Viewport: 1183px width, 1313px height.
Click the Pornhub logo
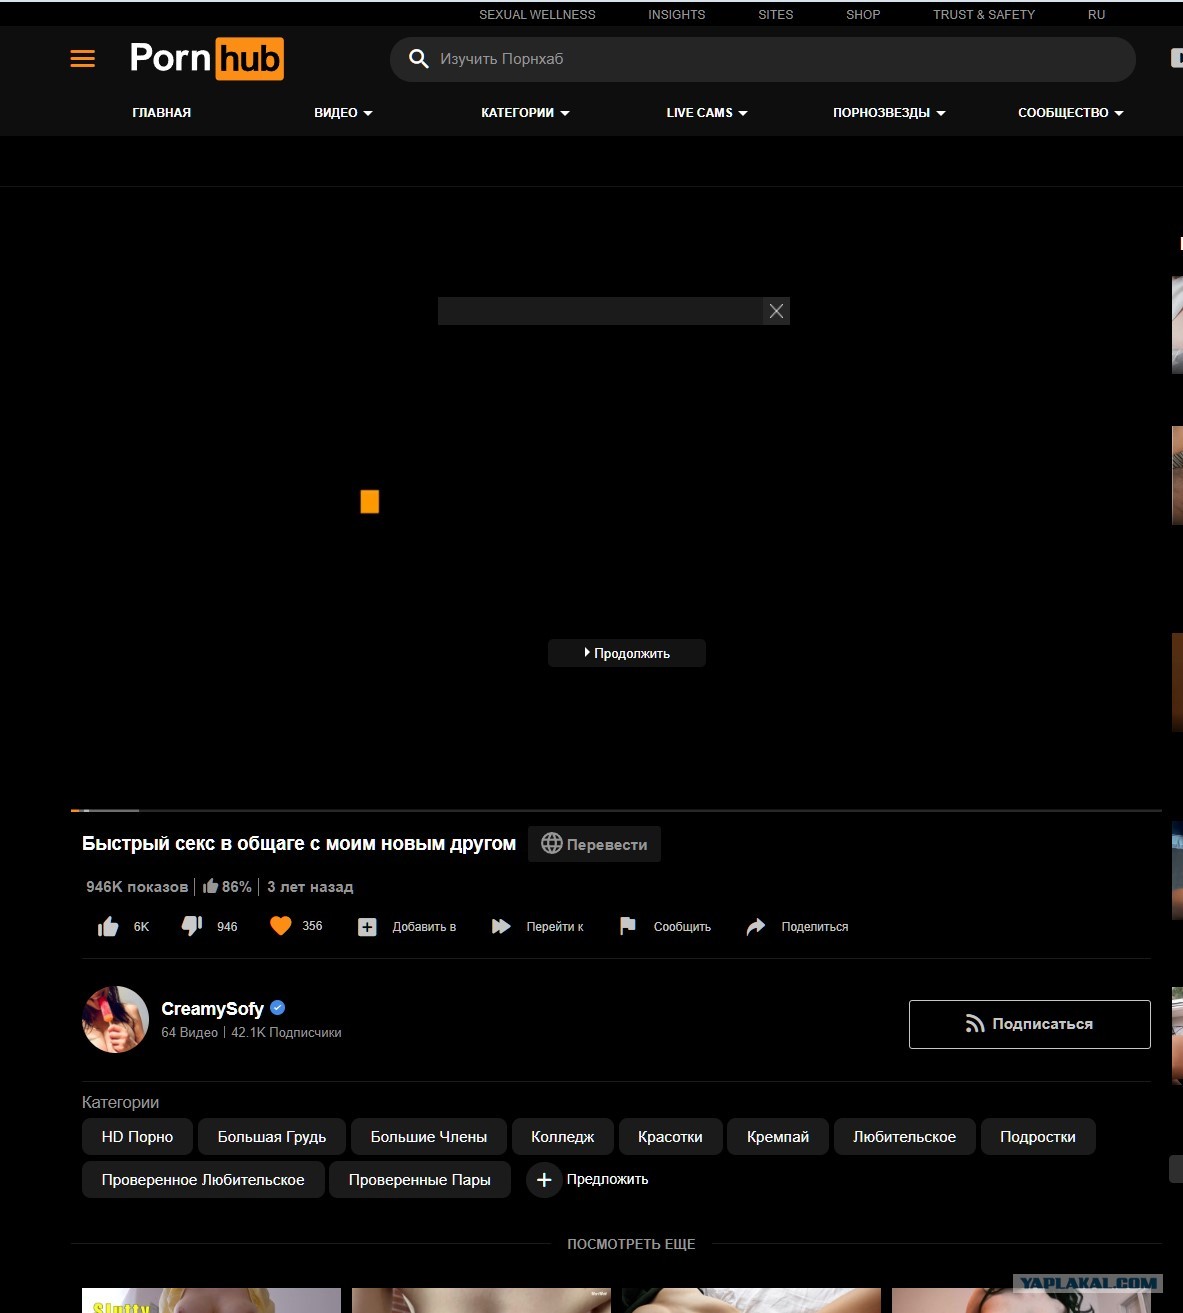[207, 59]
